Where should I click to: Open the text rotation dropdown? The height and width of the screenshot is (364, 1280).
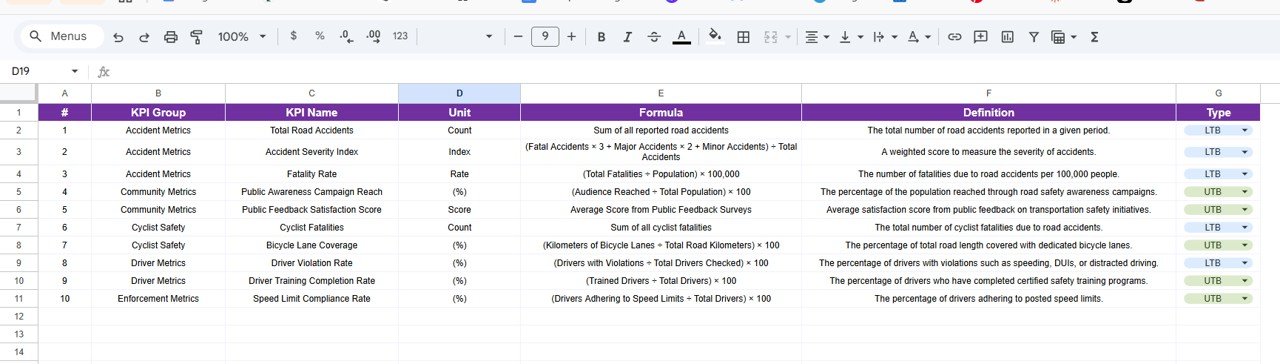tap(918, 37)
